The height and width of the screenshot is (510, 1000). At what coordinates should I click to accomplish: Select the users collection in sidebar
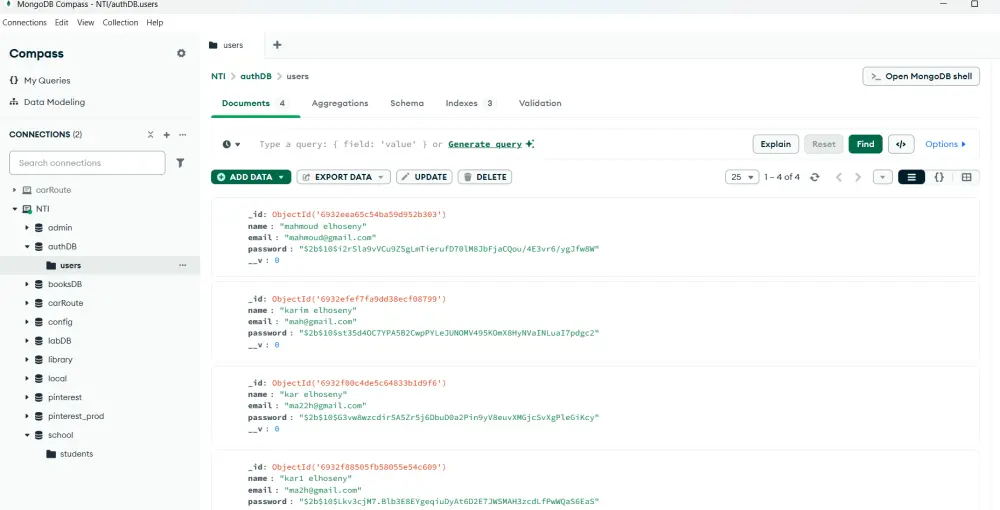click(70, 265)
